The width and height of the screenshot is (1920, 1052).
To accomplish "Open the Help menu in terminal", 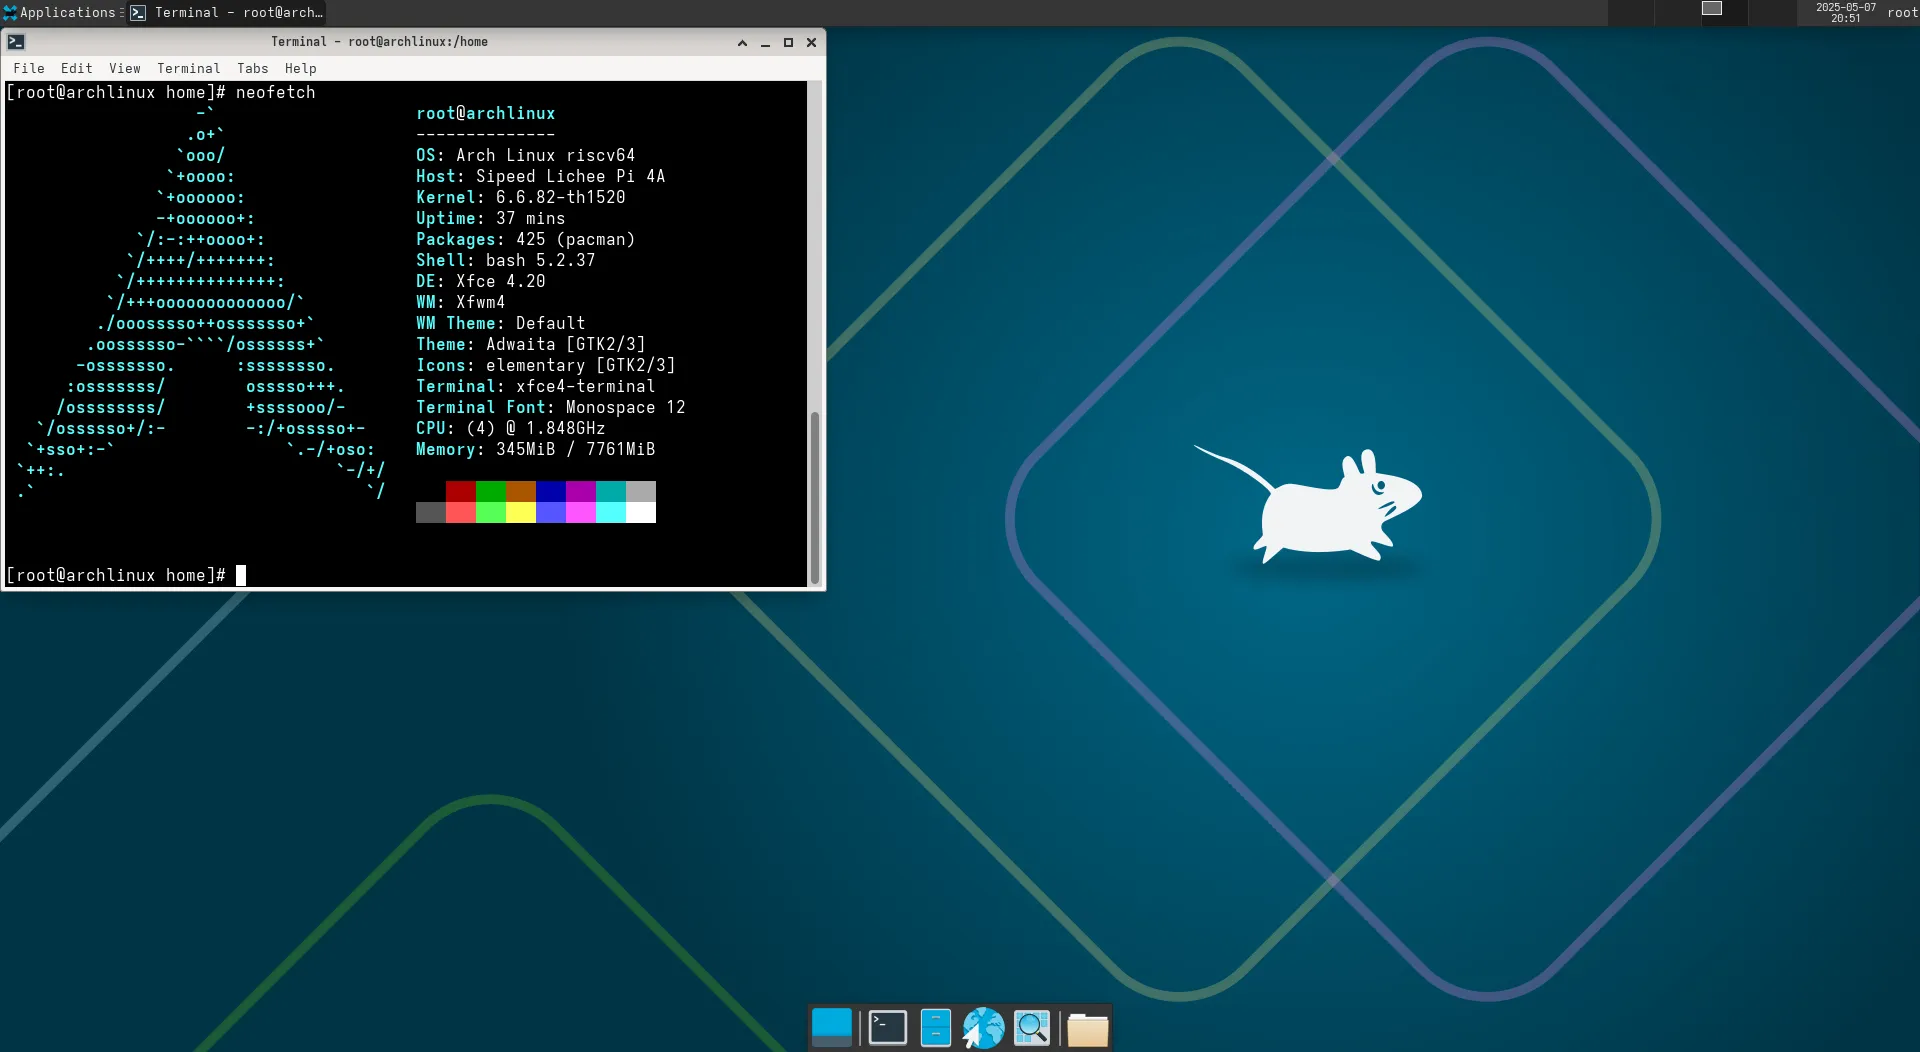I will click(x=300, y=68).
